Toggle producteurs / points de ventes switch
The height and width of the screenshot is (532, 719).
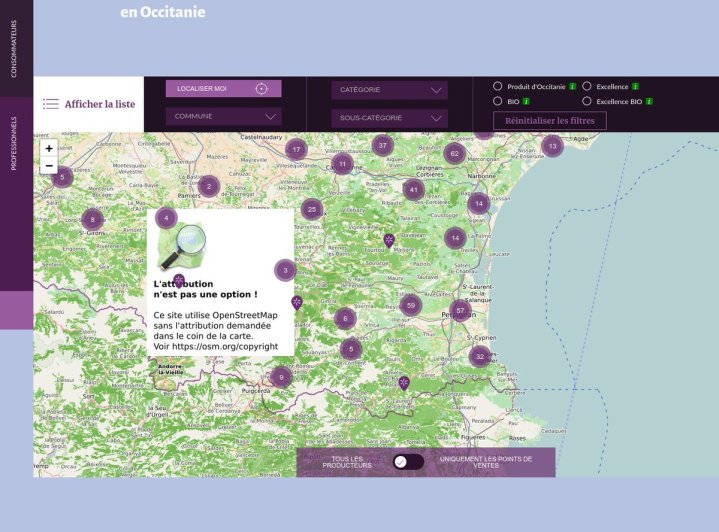pyautogui.click(x=408, y=462)
